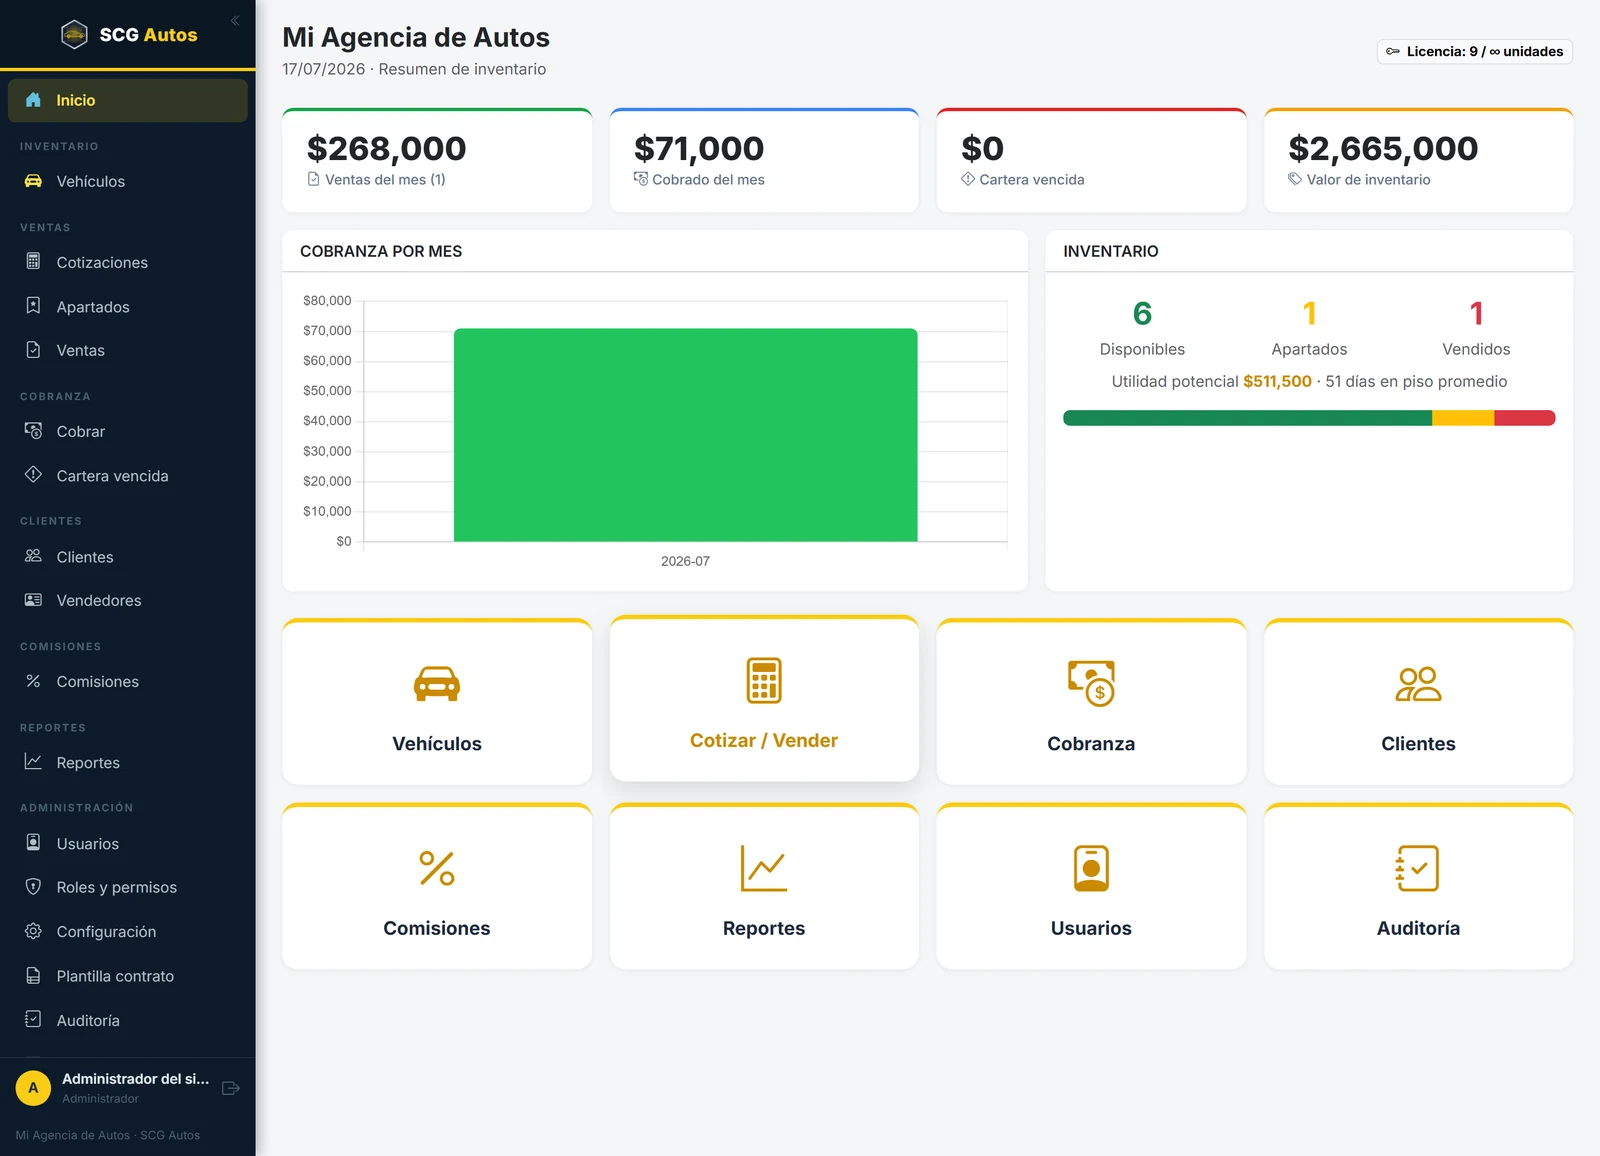The image size is (1600, 1156).
Task: Open the Vehículos shortcut tile
Action: 437,702
